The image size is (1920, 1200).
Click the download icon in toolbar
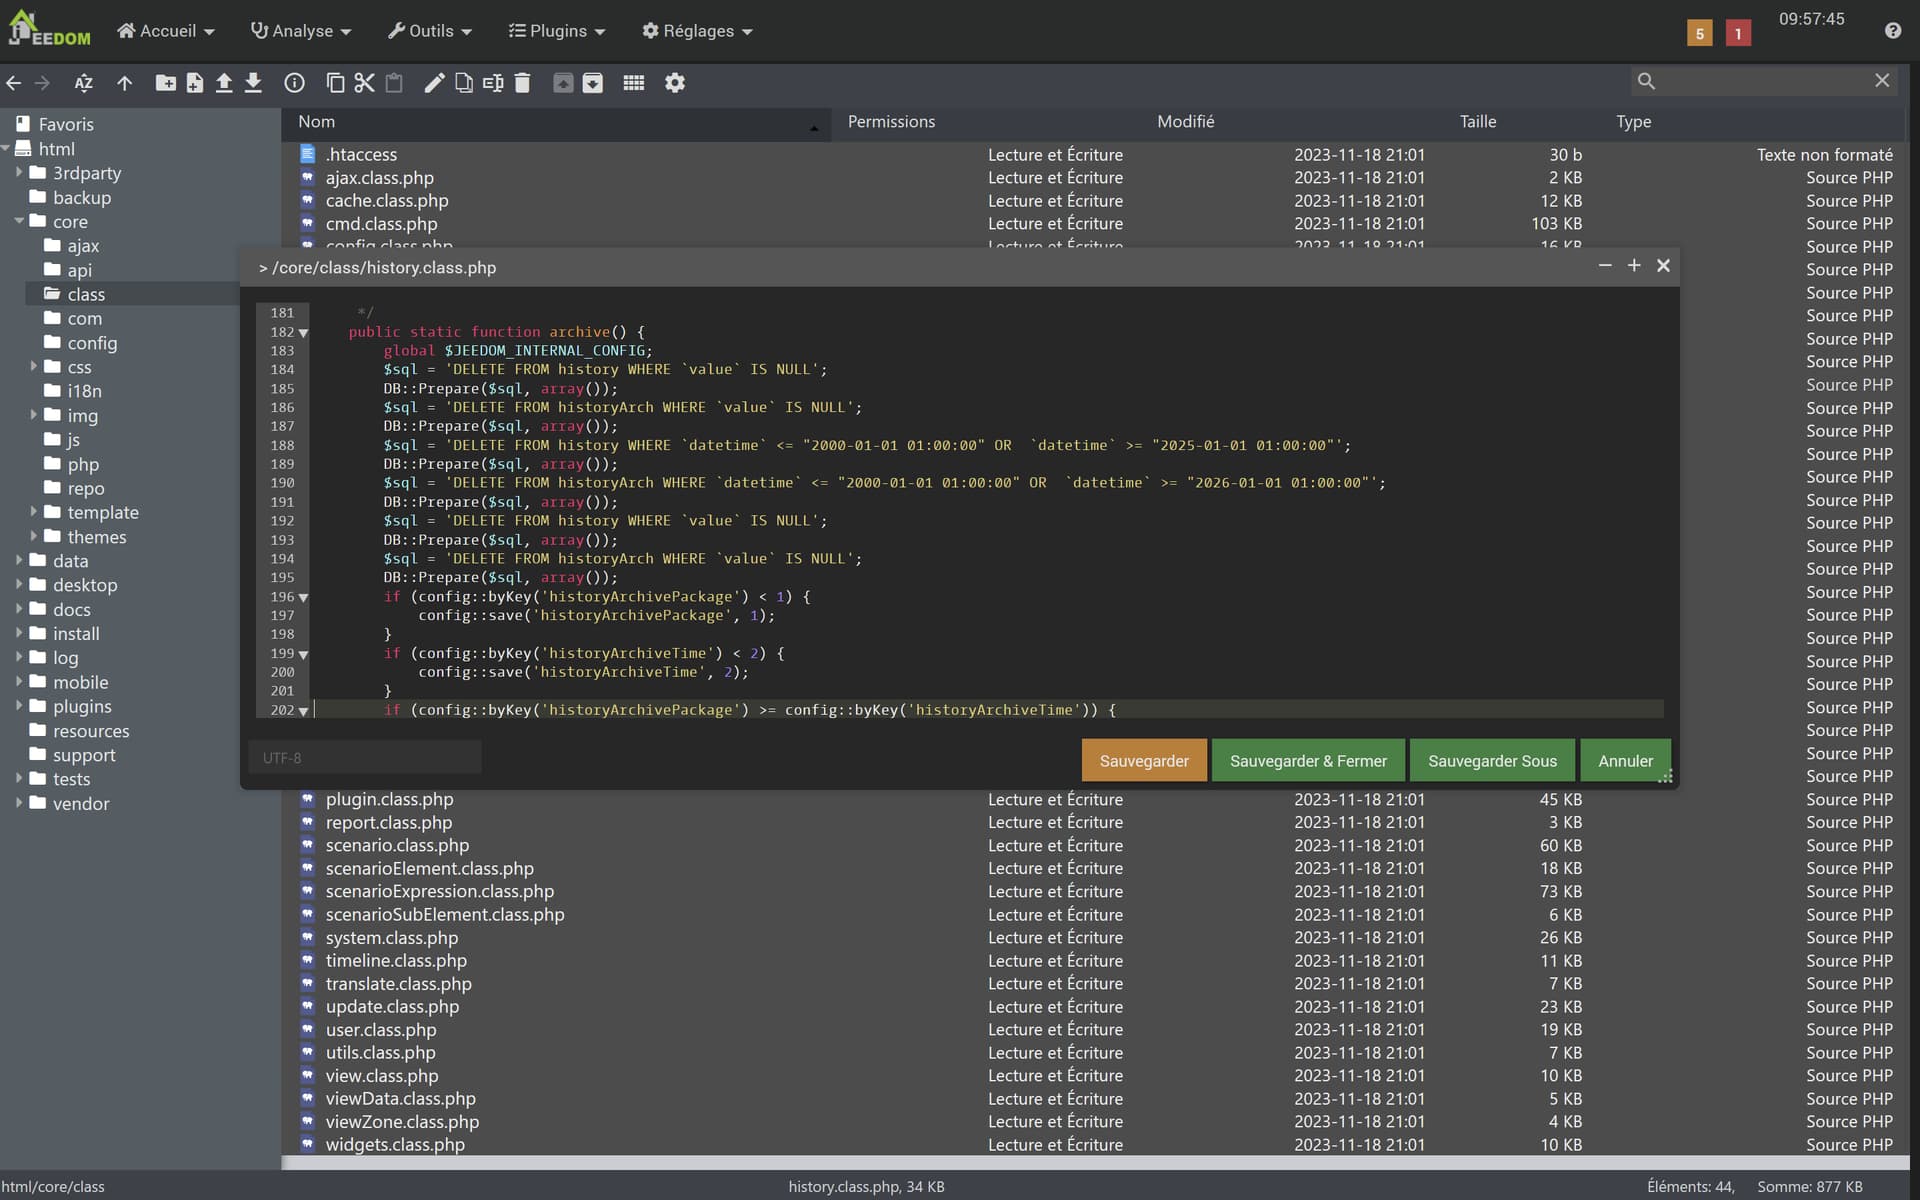coord(253,83)
